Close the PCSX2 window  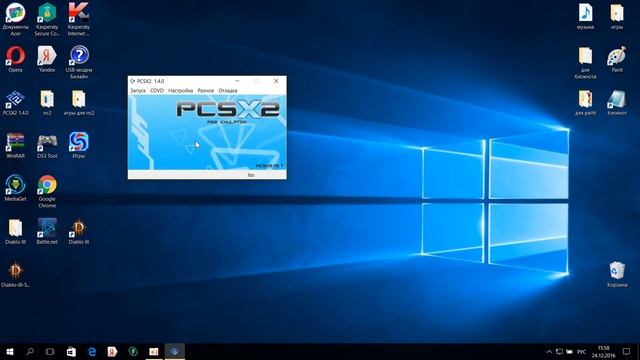pos(276,81)
